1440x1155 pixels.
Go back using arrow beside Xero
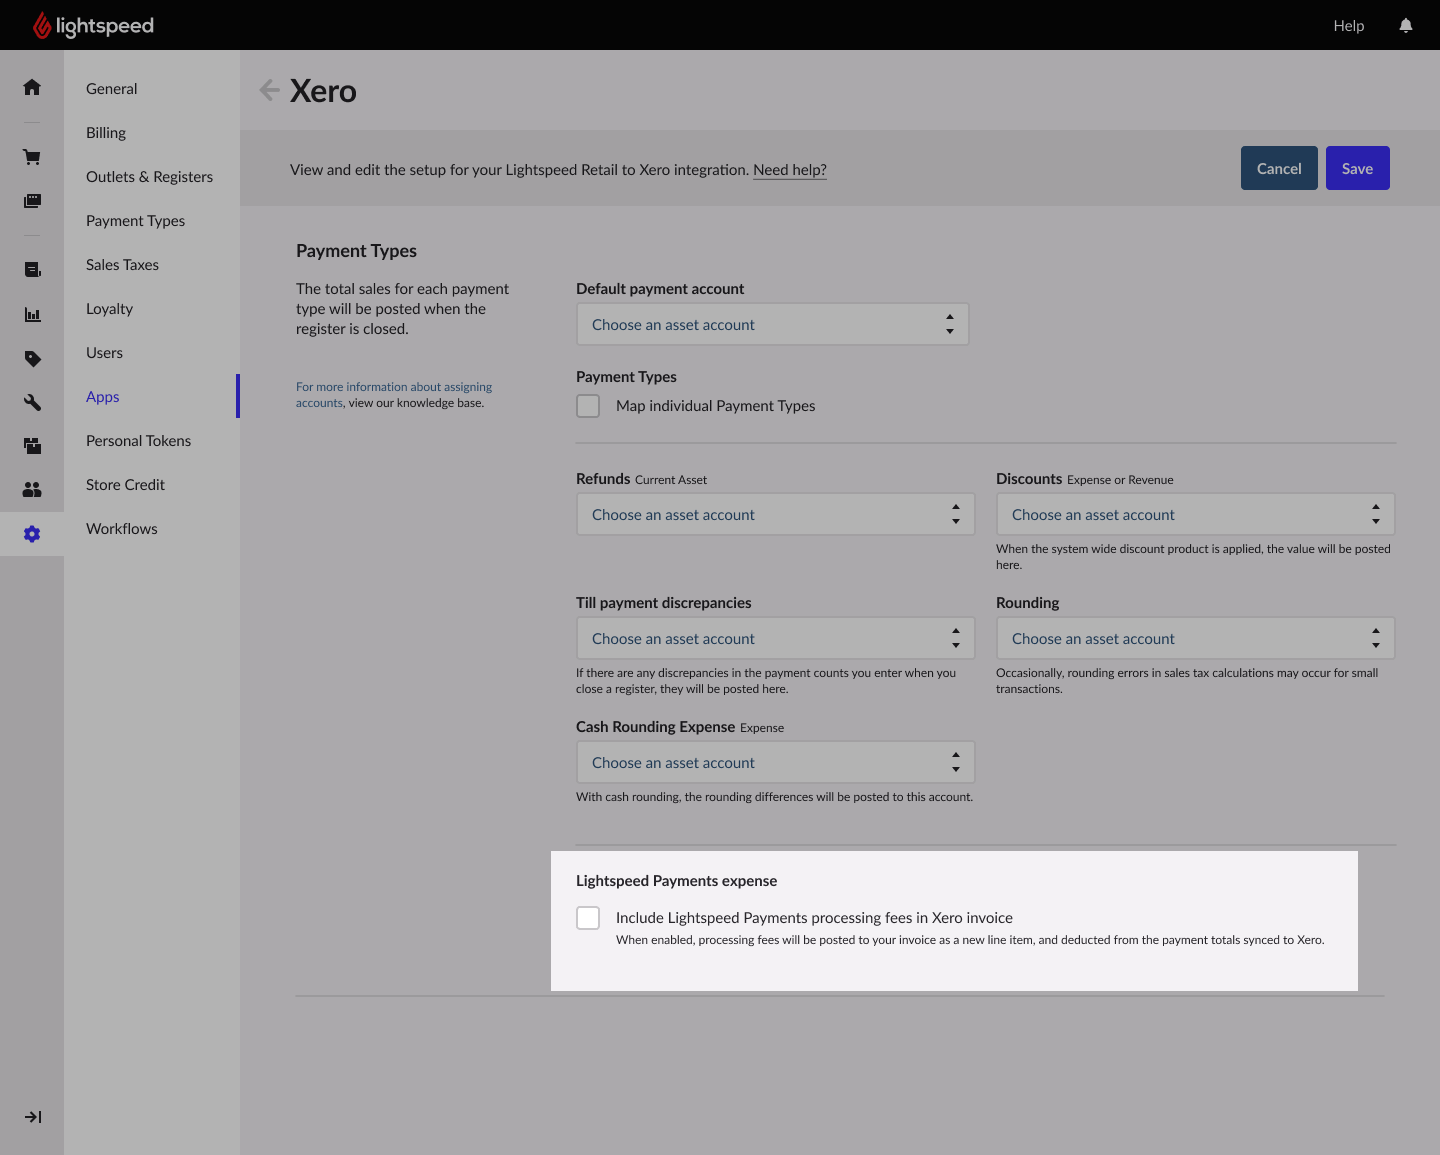[269, 90]
